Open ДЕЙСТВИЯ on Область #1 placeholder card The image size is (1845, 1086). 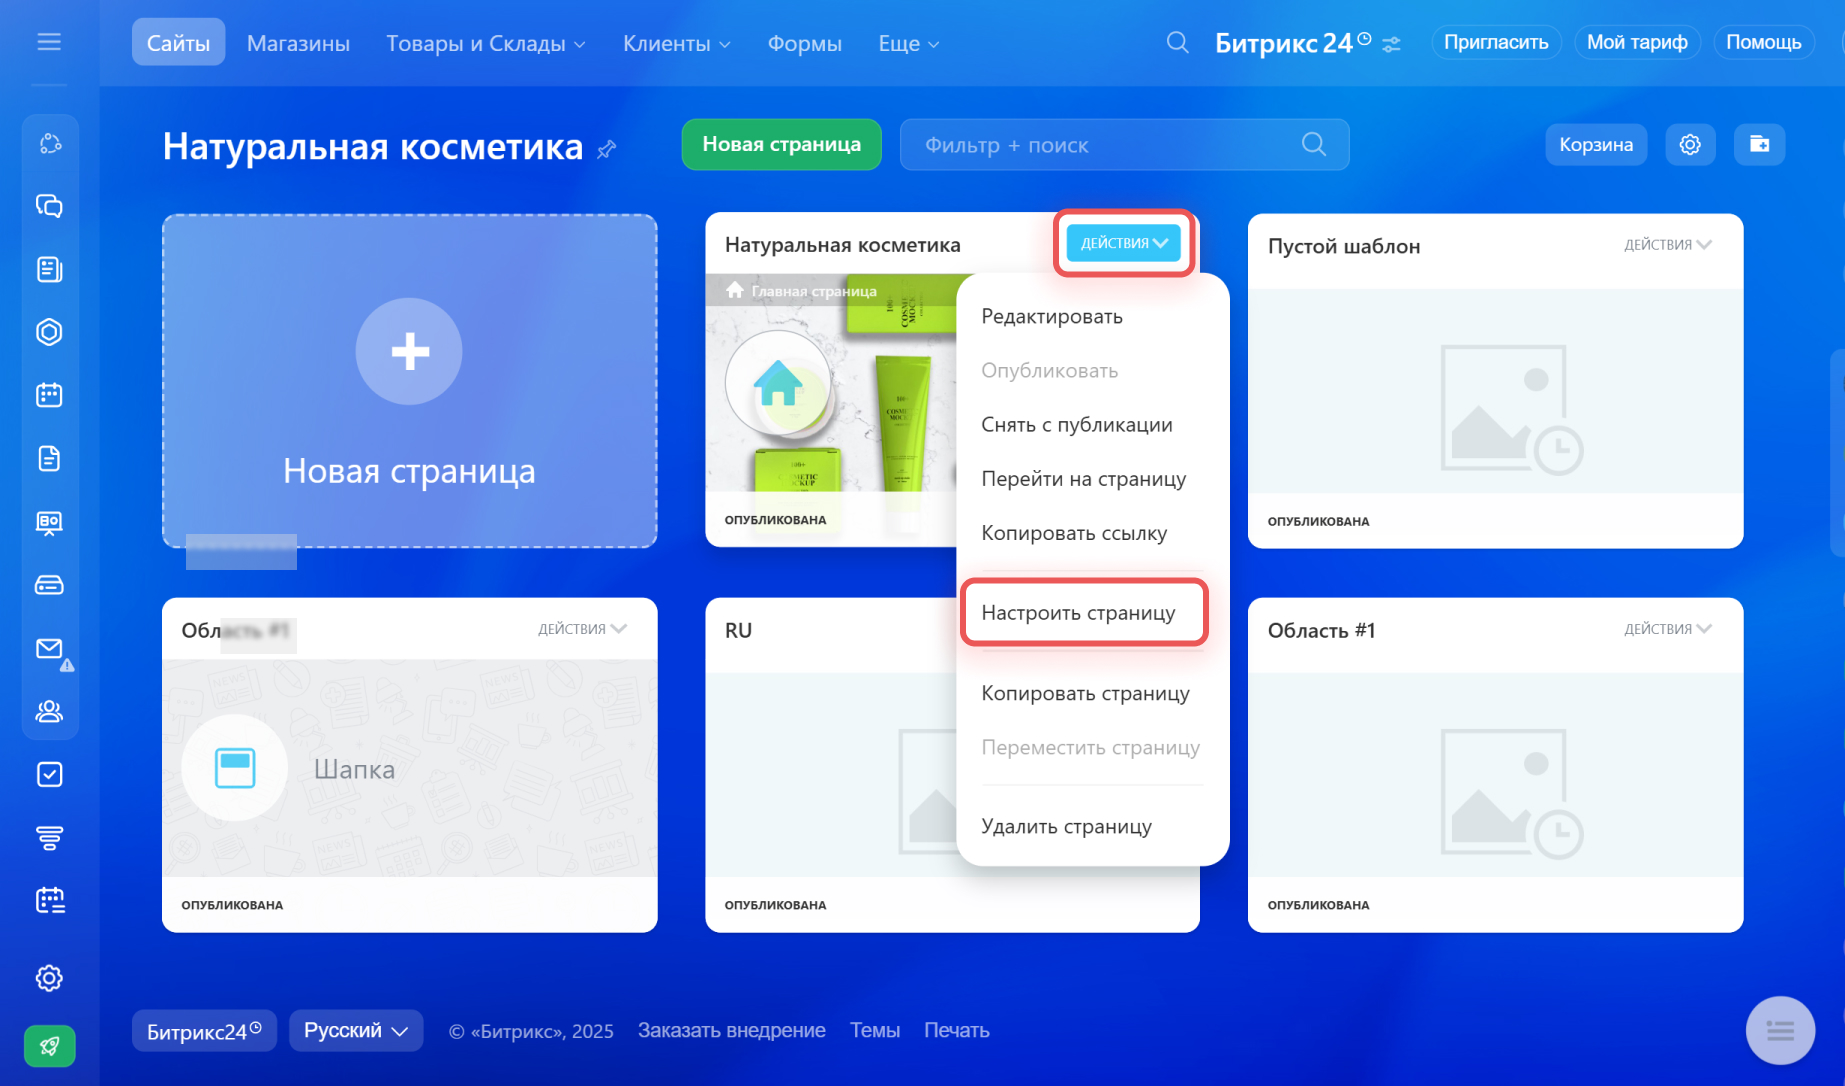pyautogui.click(x=1668, y=629)
